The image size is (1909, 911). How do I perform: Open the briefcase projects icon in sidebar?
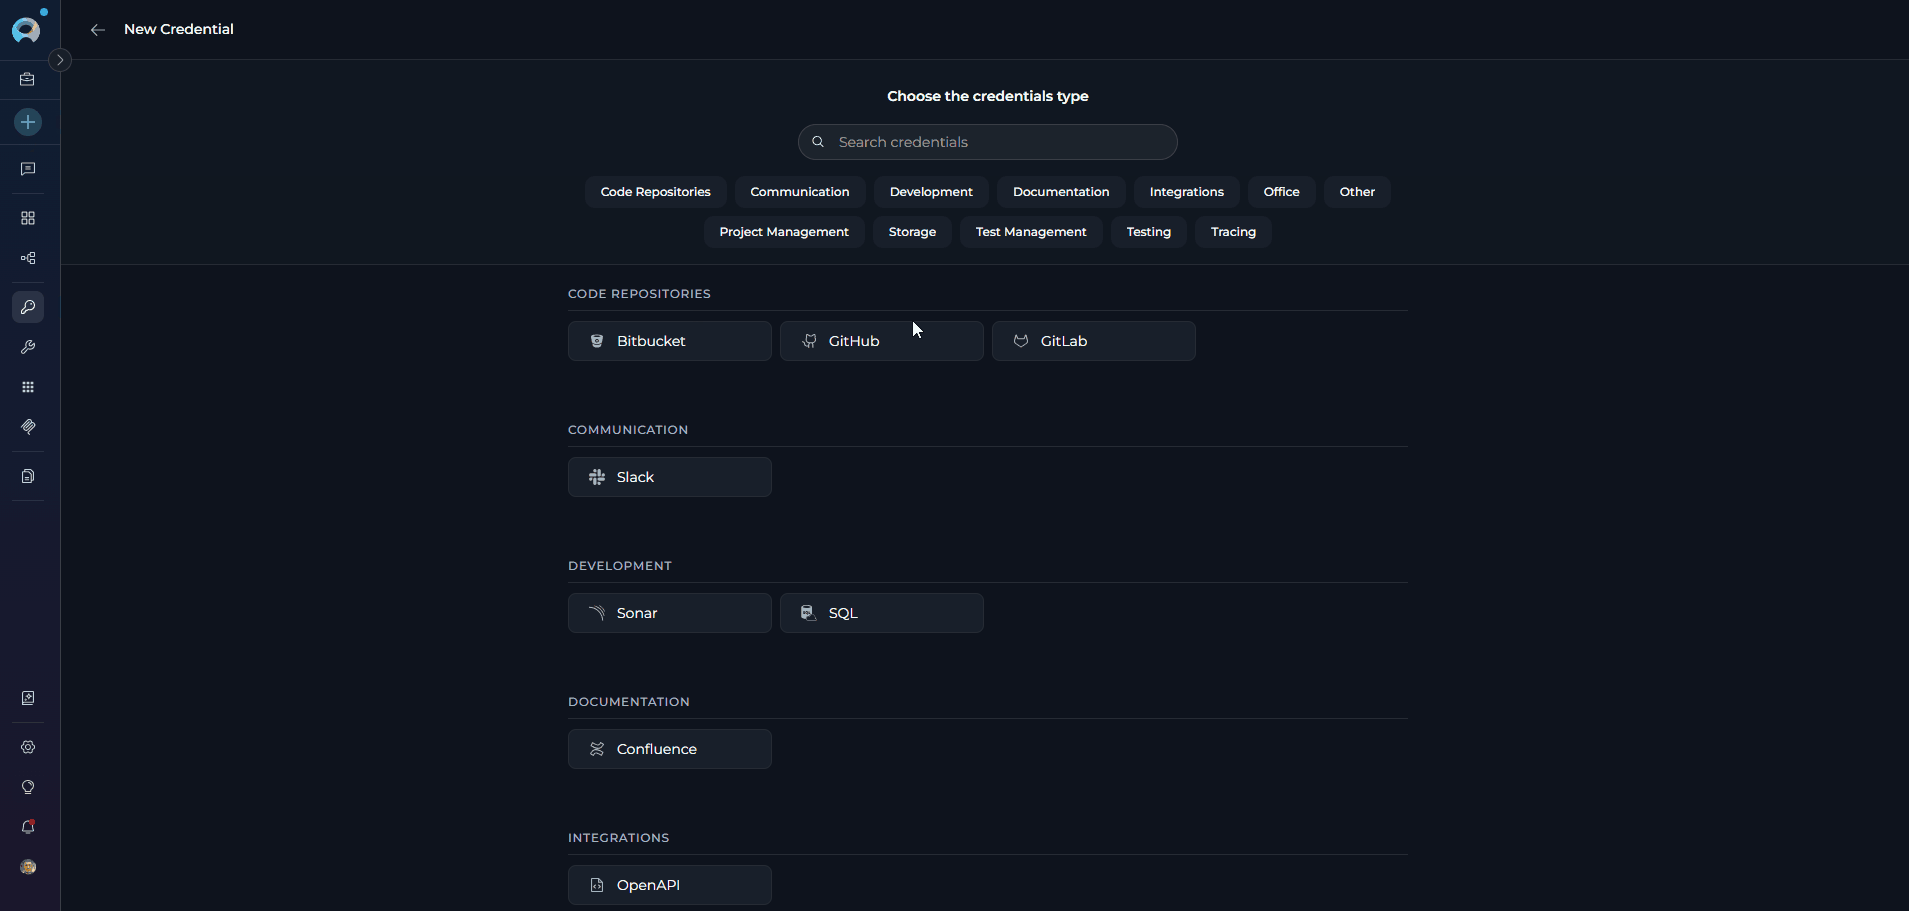(x=28, y=79)
